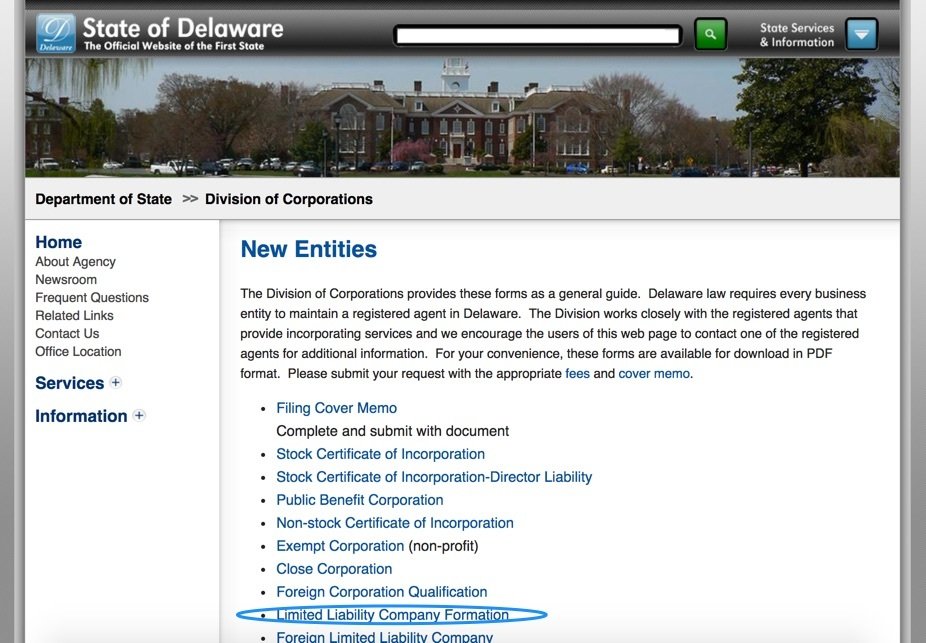Open Exempt Corporation form link

click(340, 546)
